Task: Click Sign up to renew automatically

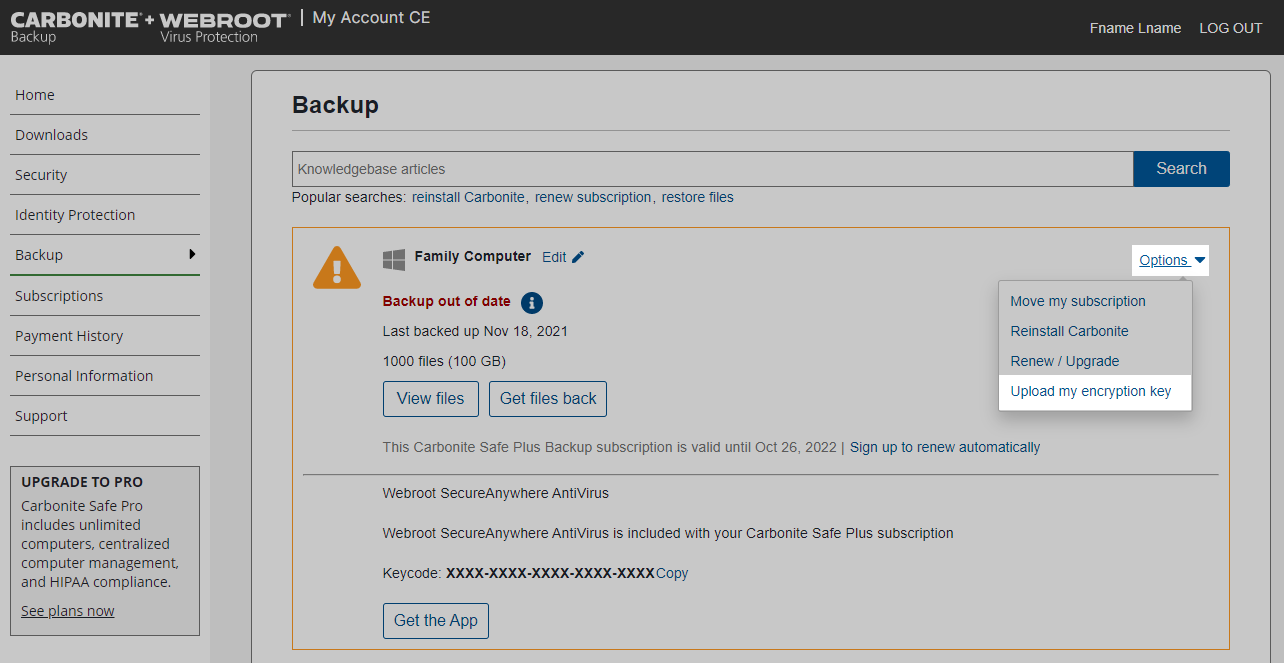Action: [944, 447]
